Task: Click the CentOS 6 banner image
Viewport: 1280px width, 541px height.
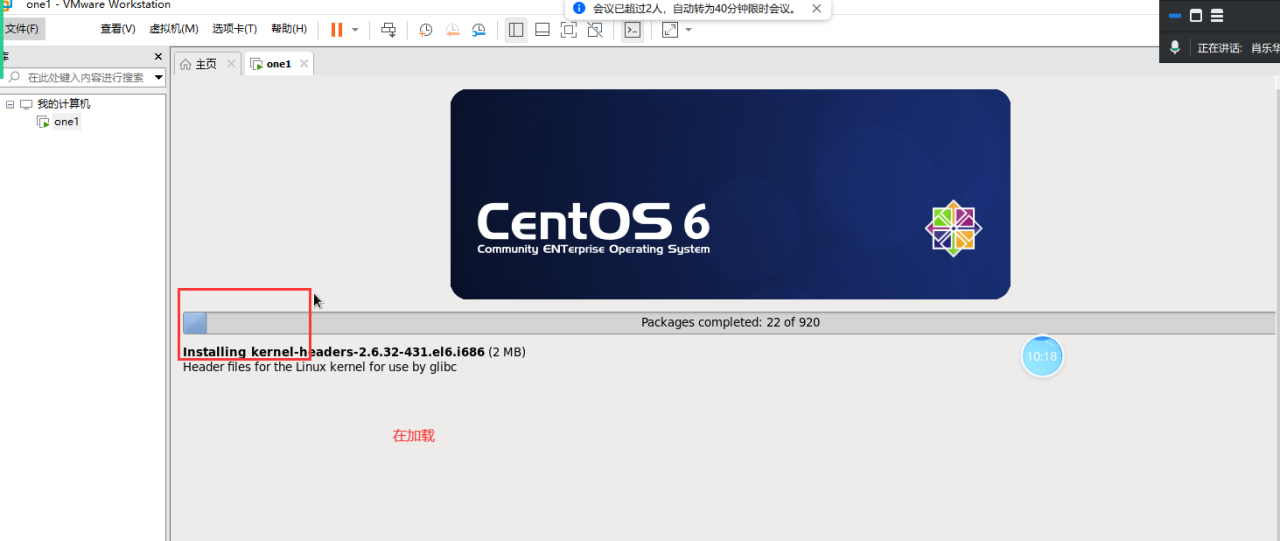Action: tap(730, 194)
